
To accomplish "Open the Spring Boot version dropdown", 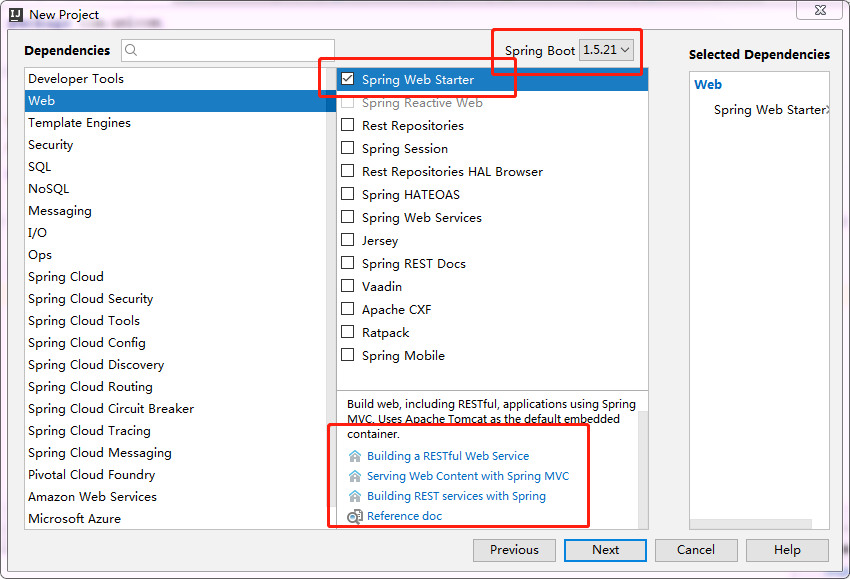I will [606, 50].
